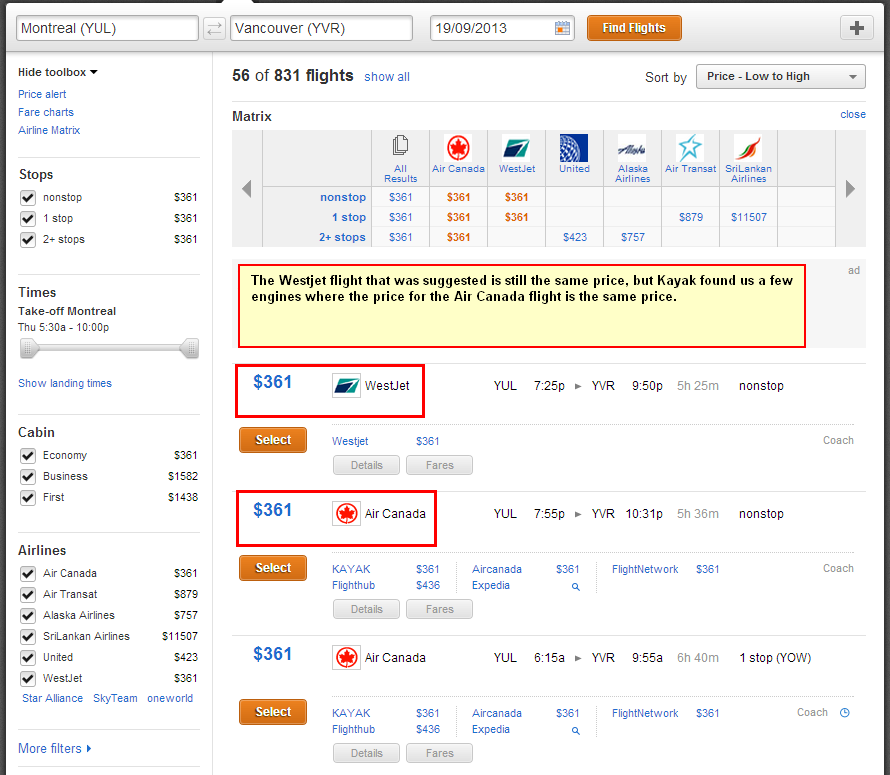
Task: Edit the departure date 19/09/2013 field
Action: tap(502, 28)
